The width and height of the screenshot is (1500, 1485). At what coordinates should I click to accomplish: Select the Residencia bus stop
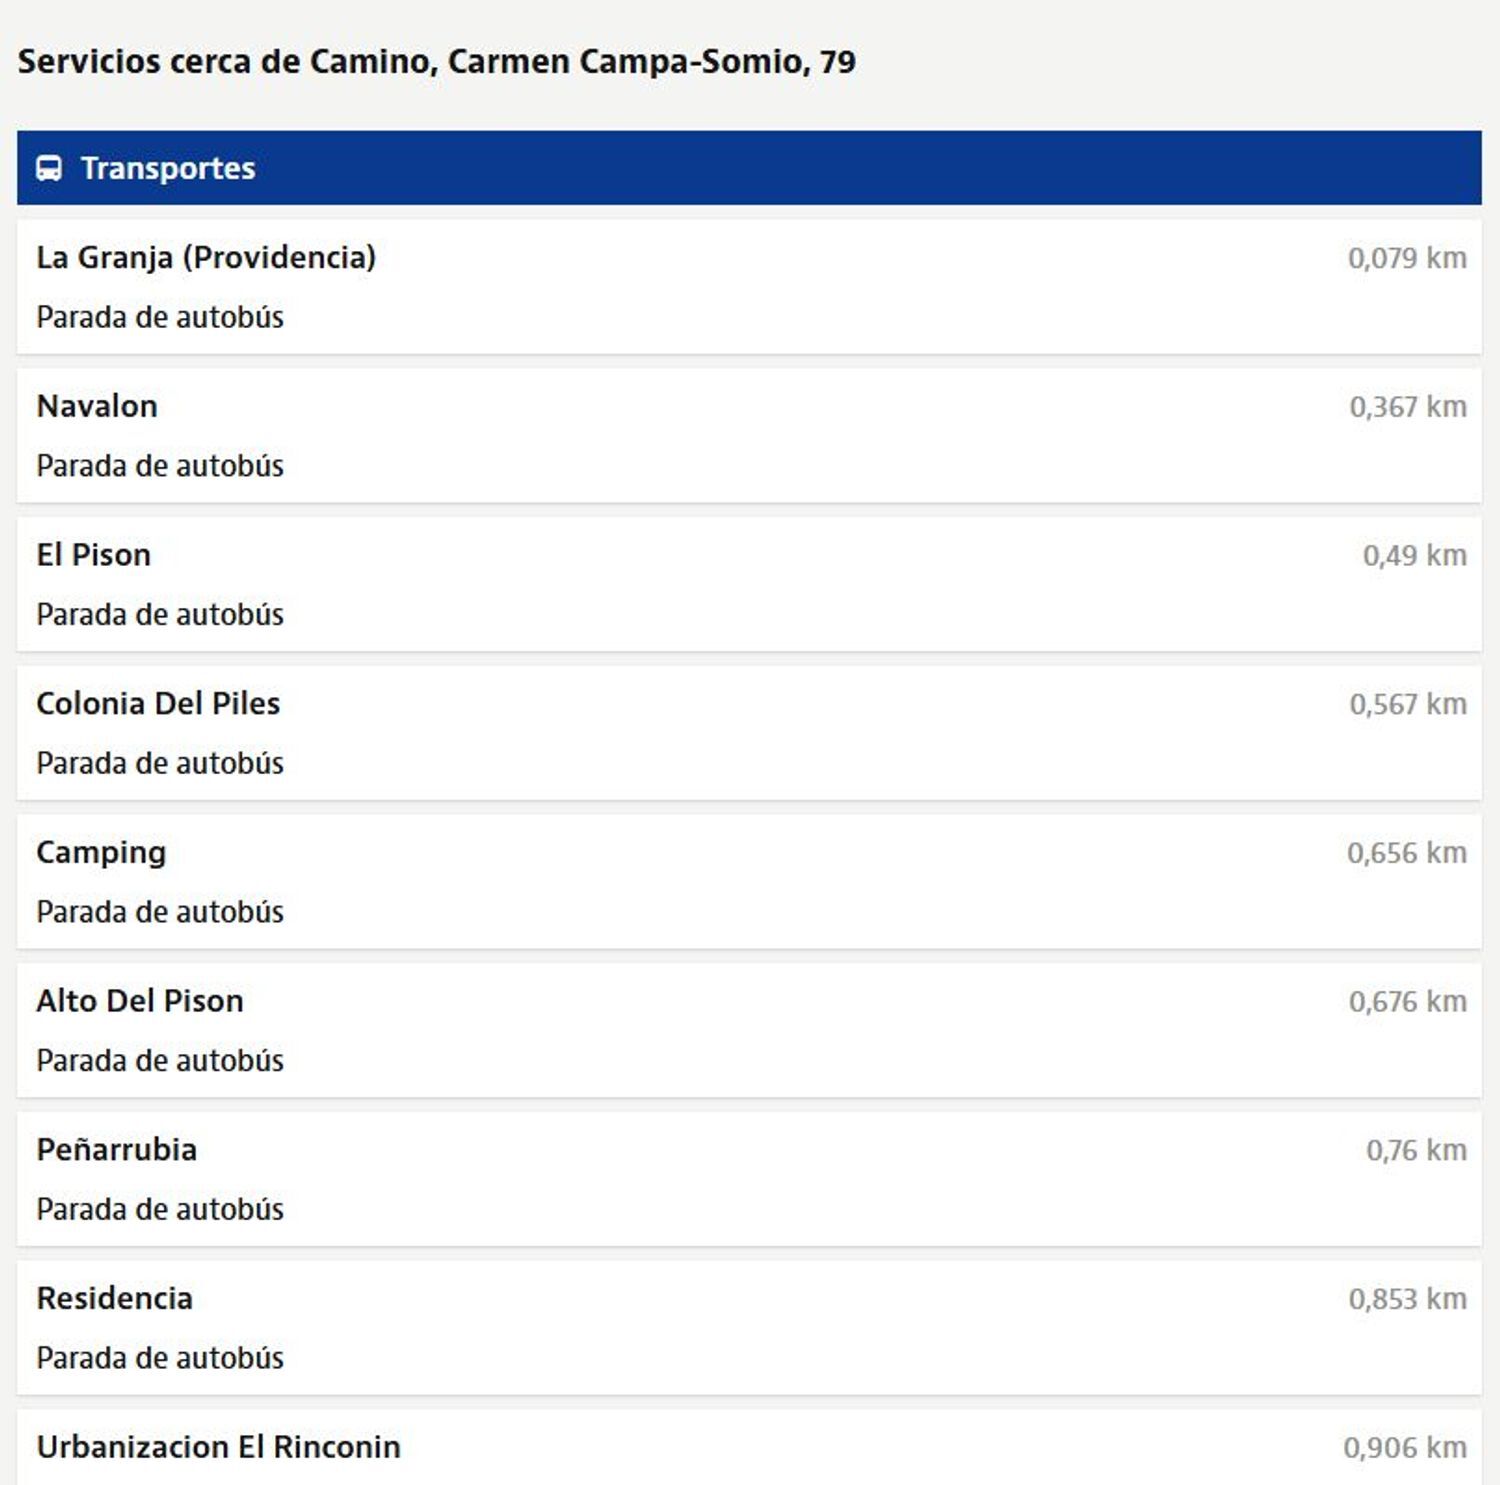pyautogui.click(x=749, y=1329)
